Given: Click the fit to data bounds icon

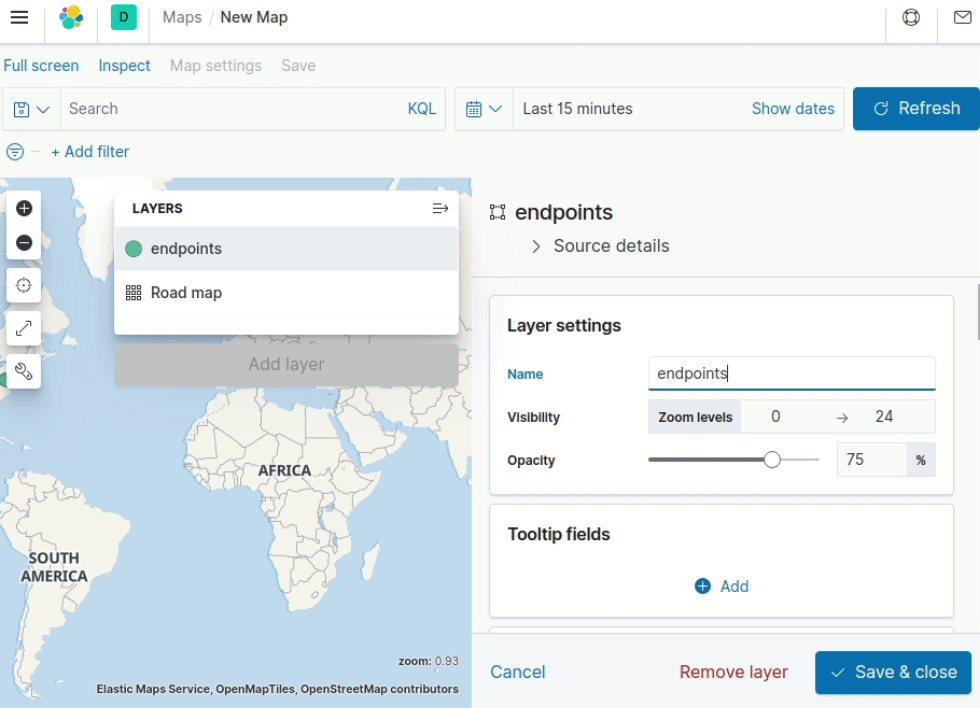Looking at the screenshot, I should pos(24,285).
